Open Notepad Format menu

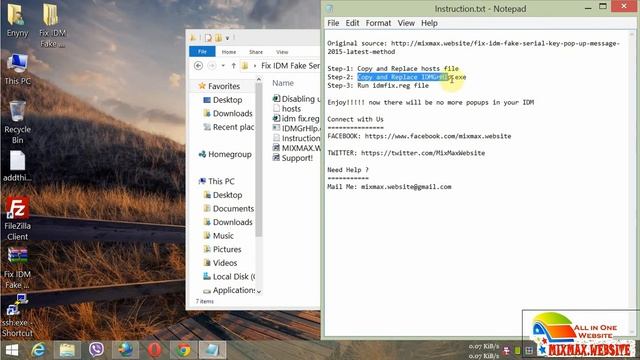pyautogui.click(x=378, y=23)
